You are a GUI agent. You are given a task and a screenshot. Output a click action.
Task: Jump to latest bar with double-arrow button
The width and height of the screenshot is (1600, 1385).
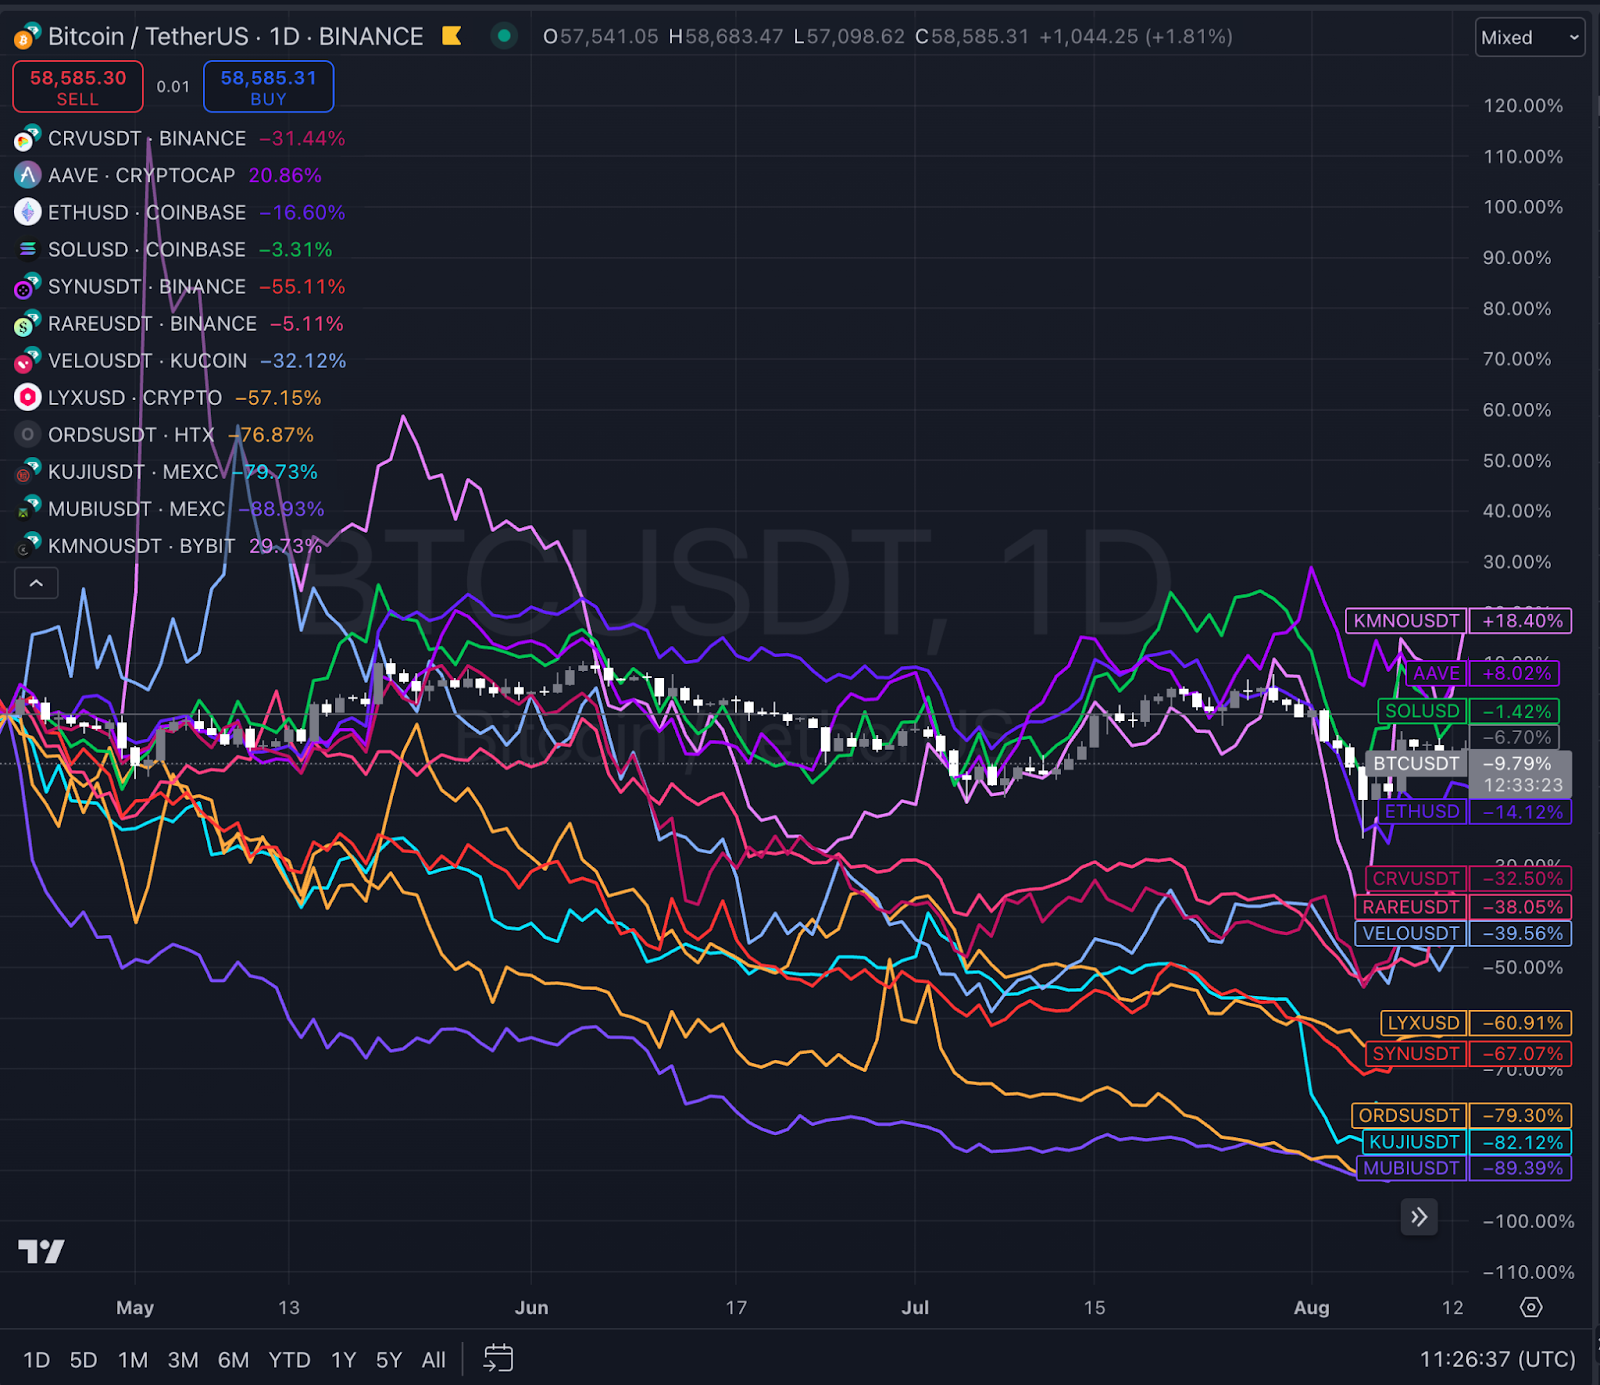[x=1419, y=1217]
